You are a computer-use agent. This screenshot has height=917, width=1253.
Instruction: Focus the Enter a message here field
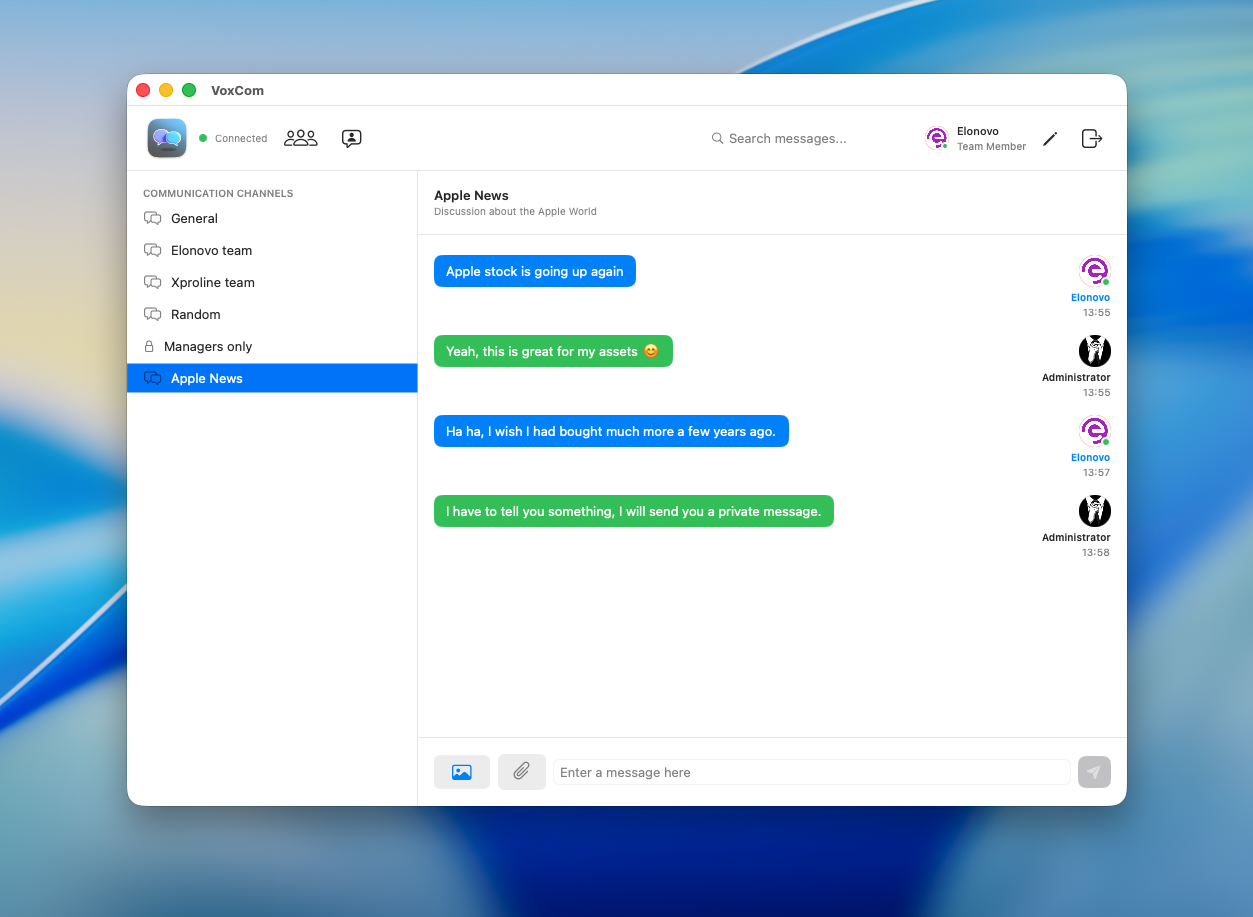click(x=810, y=772)
